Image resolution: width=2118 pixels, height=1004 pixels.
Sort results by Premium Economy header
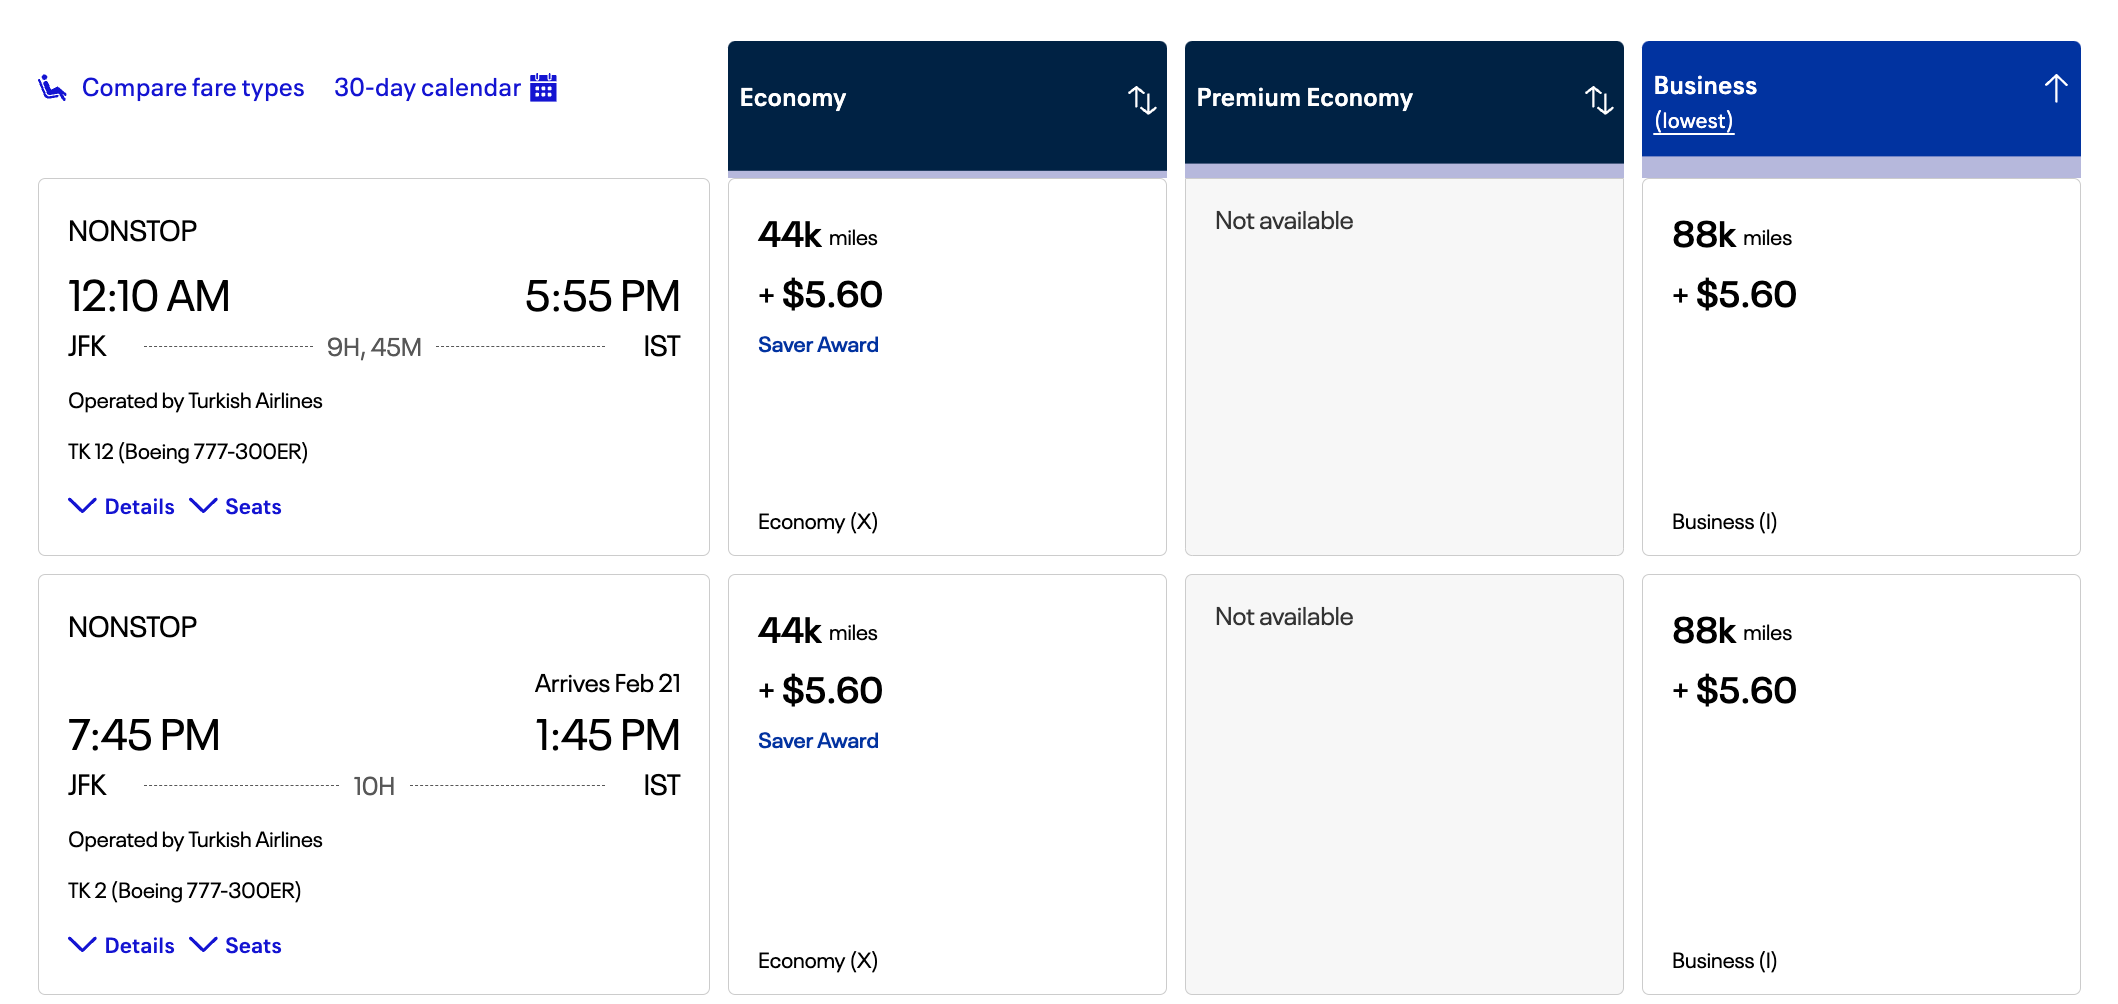pyautogui.click(x=1304, y=98)
